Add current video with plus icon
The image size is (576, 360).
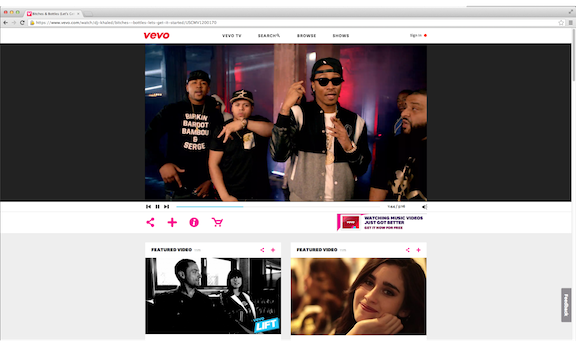tap(172, 222)
